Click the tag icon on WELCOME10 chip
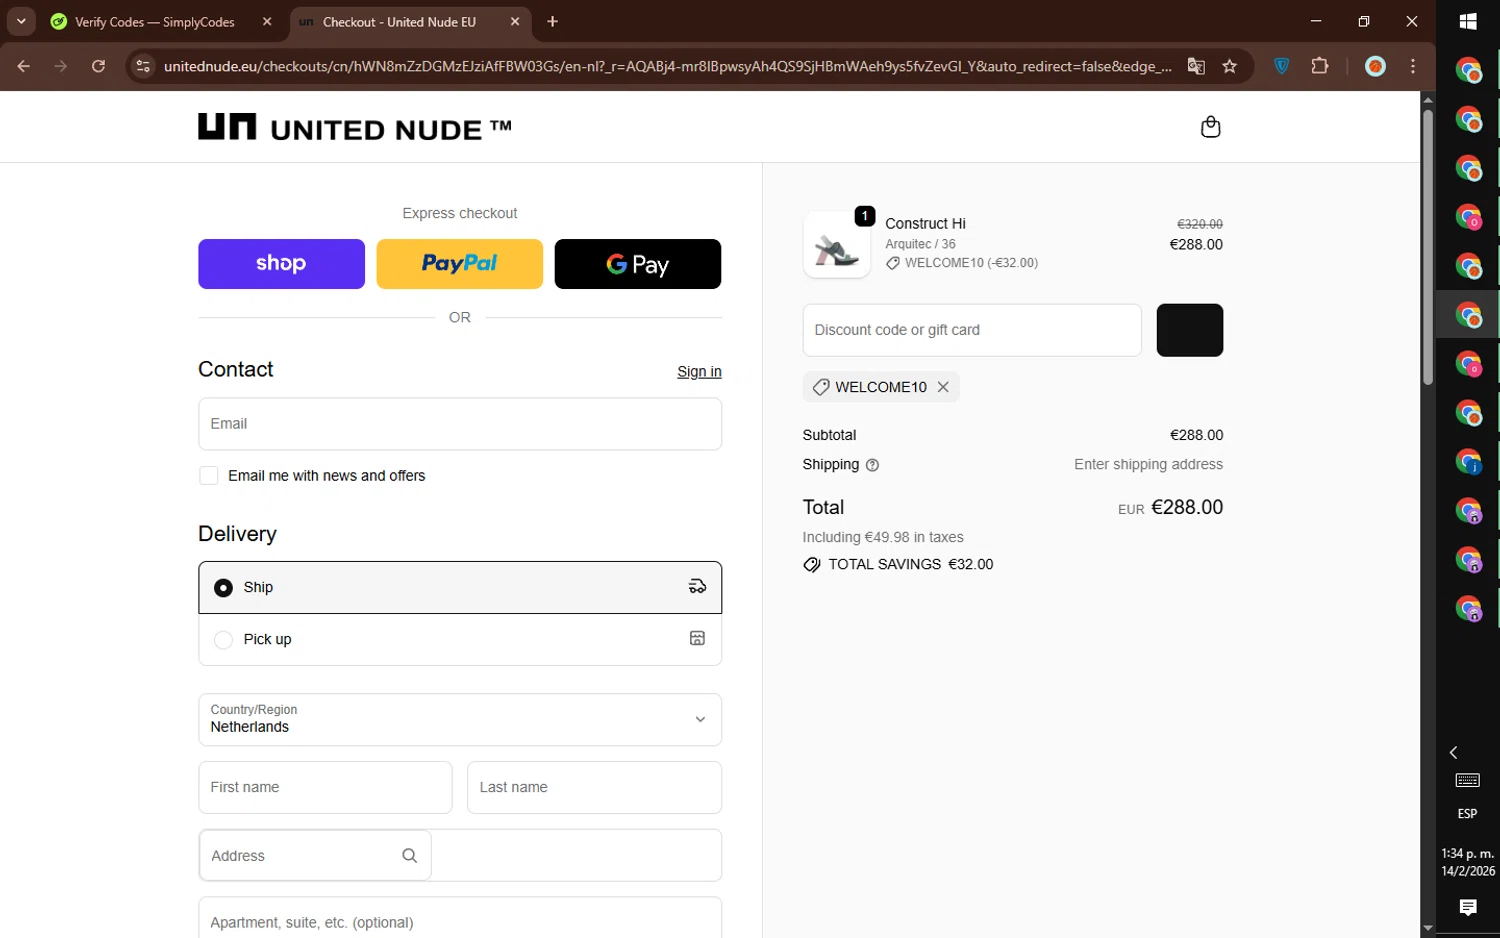 point(821,387)
